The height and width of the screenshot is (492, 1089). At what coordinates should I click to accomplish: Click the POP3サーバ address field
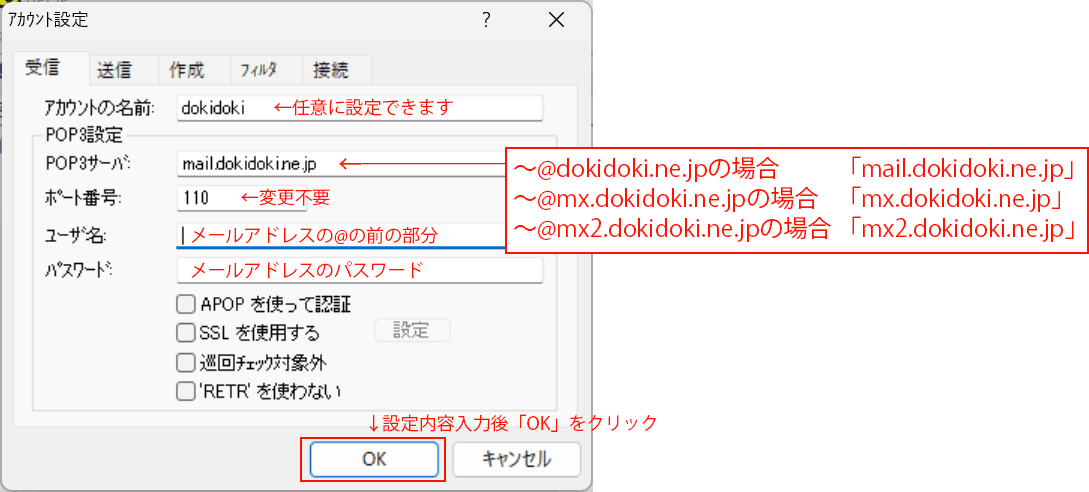tap(340, 164)
